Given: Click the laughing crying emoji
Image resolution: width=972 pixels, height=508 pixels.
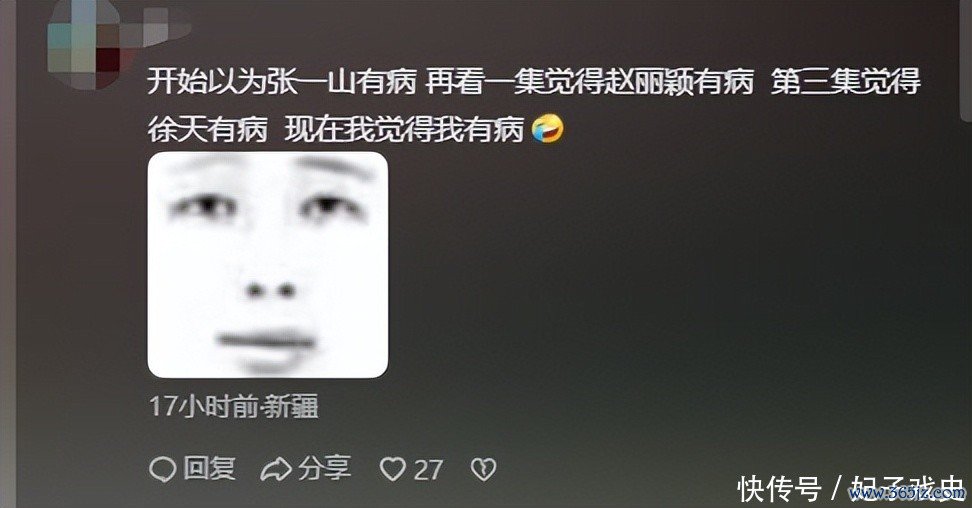Looking at the screenshot, I should tap(548, 129).
